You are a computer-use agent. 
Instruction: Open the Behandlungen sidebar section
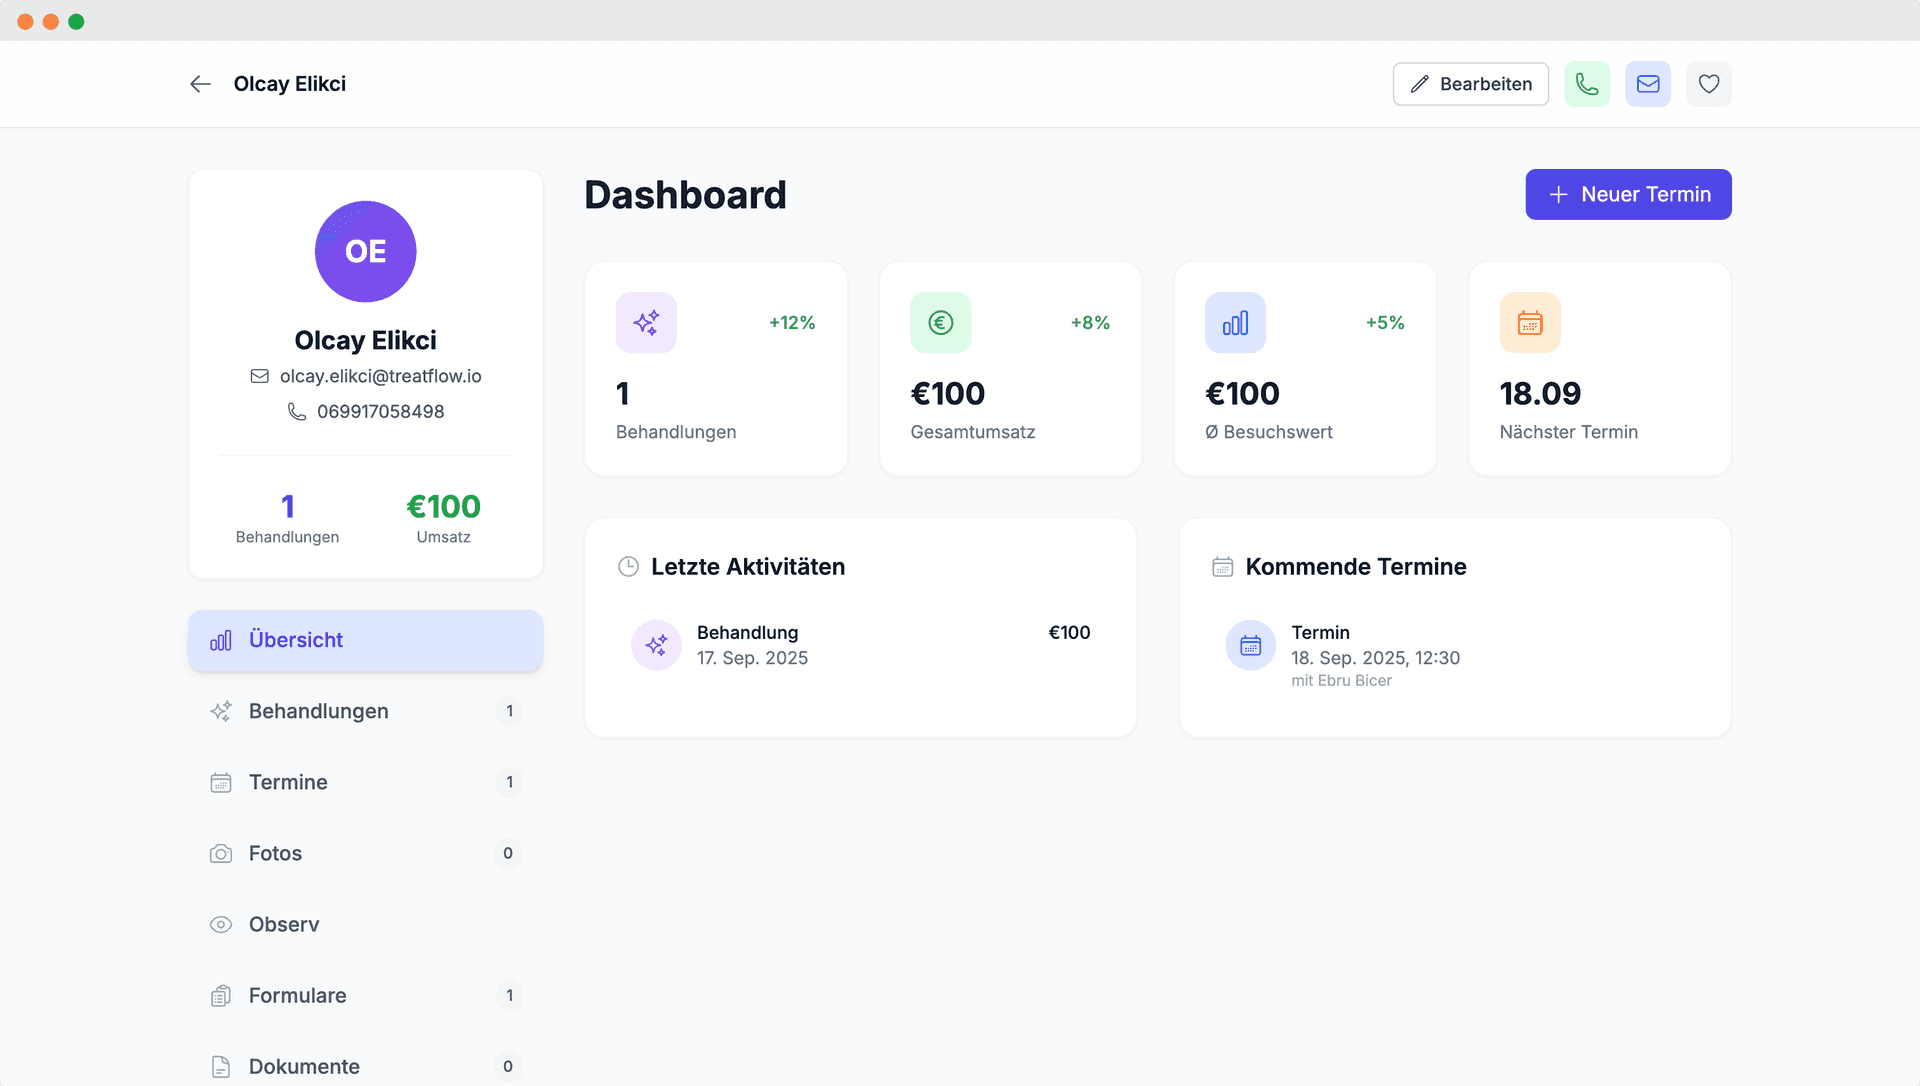[x=365, y=711]
